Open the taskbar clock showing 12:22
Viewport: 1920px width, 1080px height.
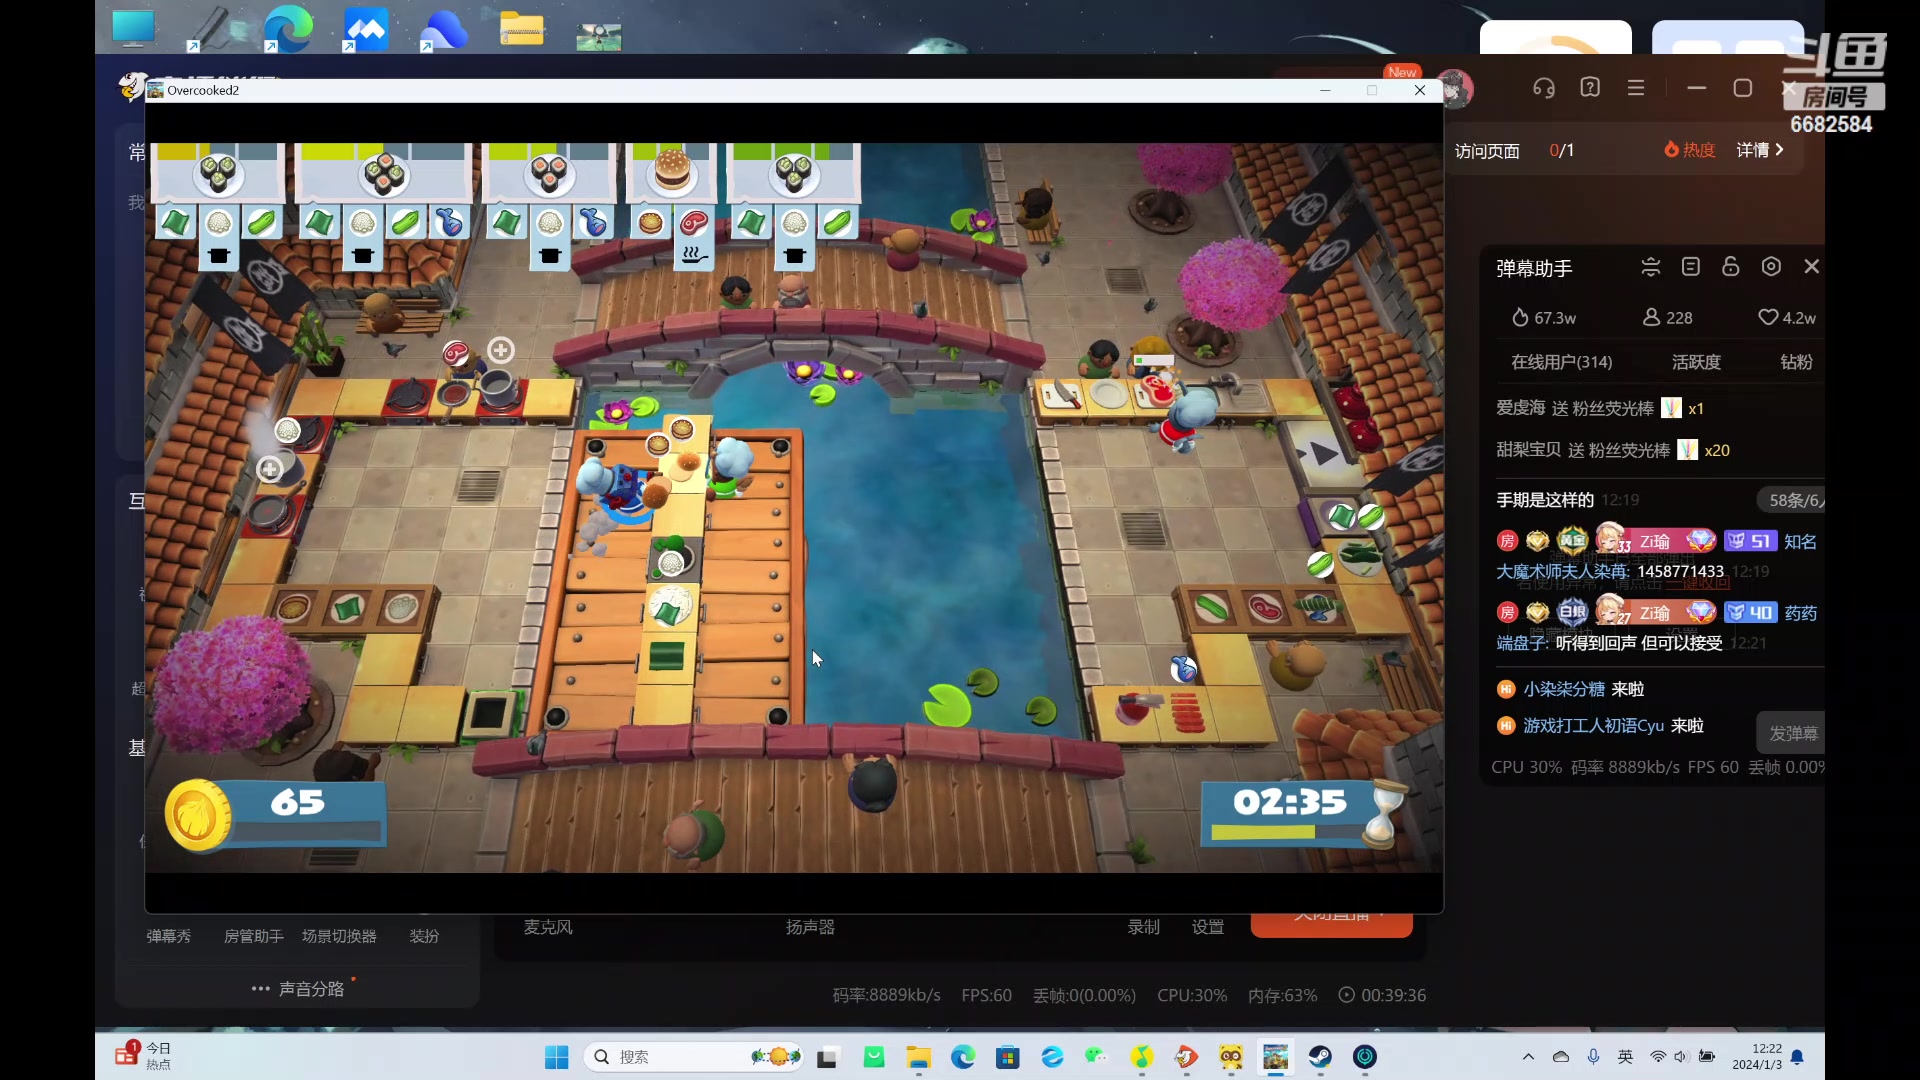point(1757,1057)
